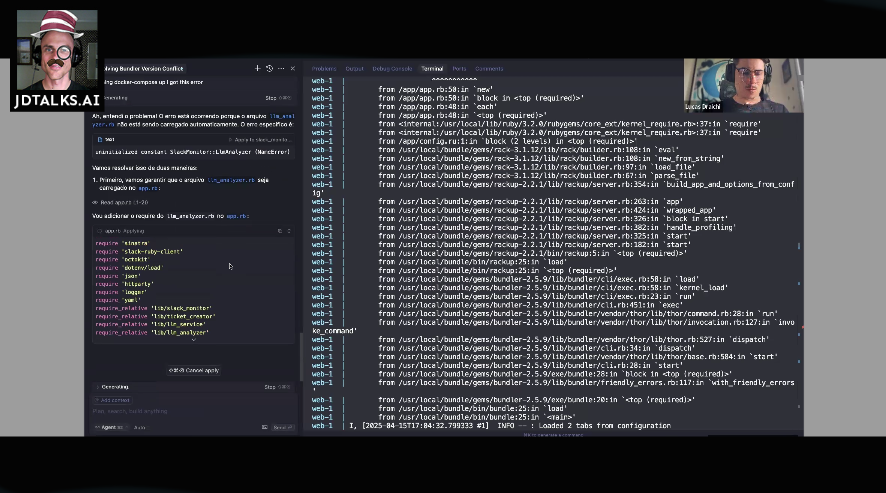This screenshot has height=493, width=886.
Task: Expand the lower Generating status chevron
Action: click(x=97, y=387)
